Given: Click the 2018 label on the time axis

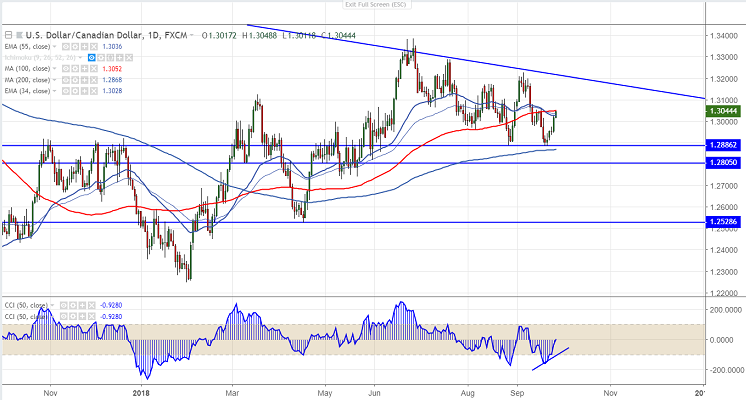Looking at the screenshot, I should tap(141, 393).
